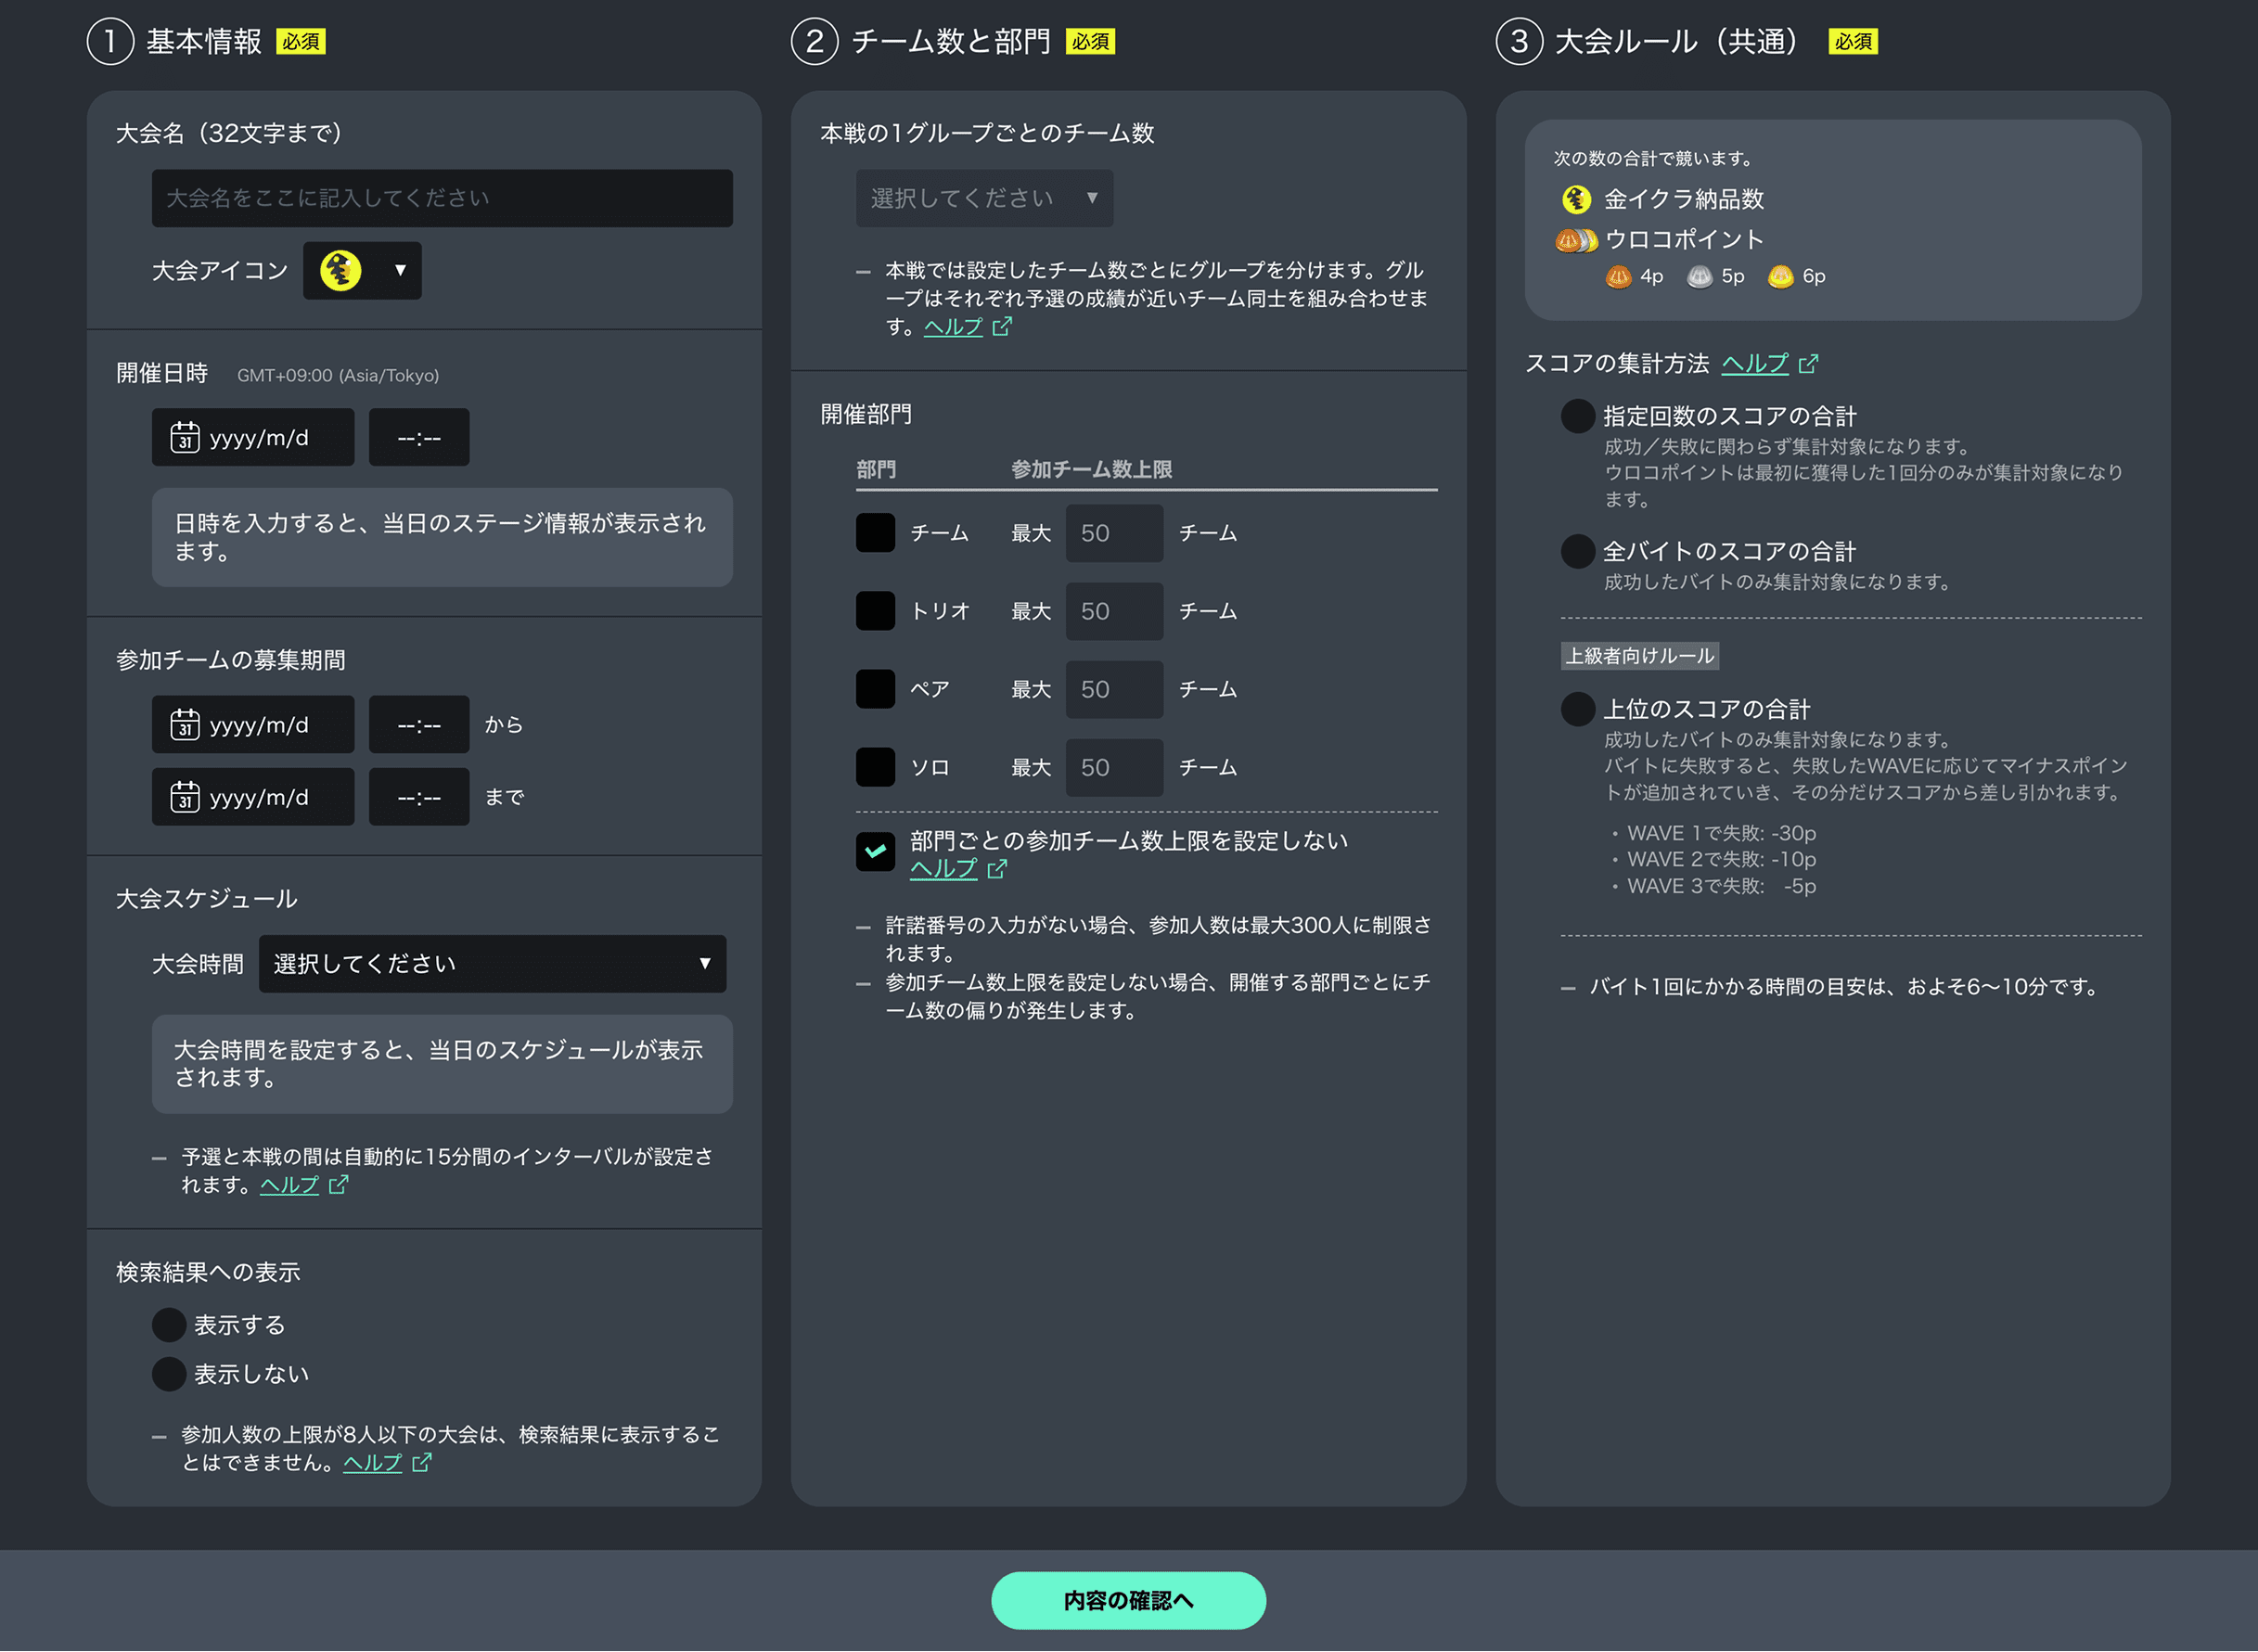The height and width of the screenshot is (1652, 2258).
Task: Click the max teams field for ソロ division
Action: tap(1114, 767)
